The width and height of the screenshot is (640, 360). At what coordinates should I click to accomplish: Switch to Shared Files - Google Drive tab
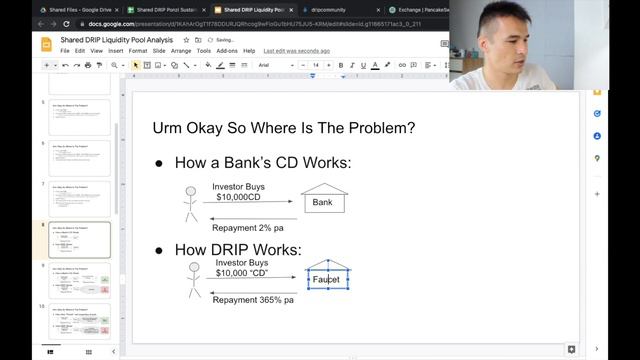pos(80,10)
